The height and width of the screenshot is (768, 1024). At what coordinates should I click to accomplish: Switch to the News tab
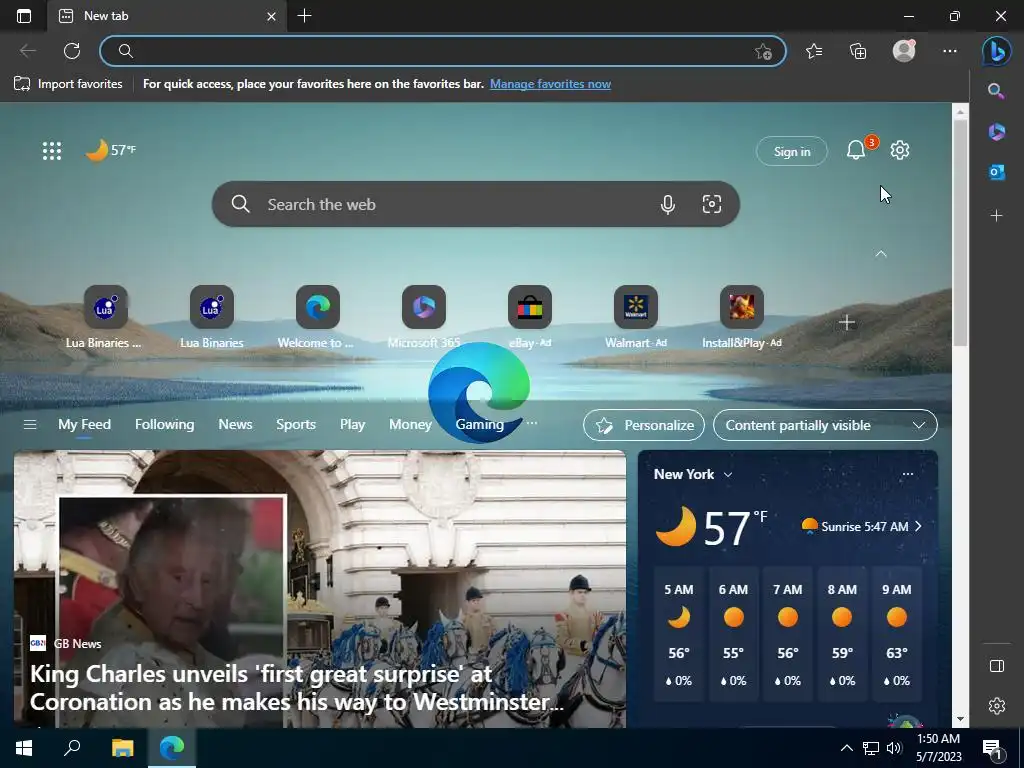pyautogui.click(x=235, y=424)
